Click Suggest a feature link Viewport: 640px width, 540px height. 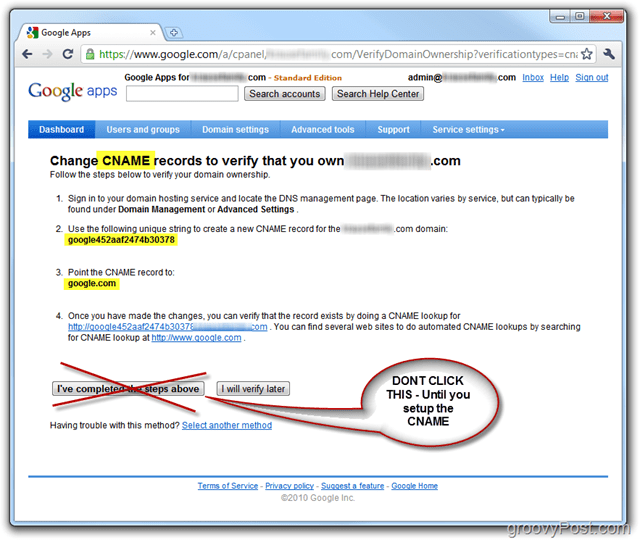pyautogui.click(x=353, y=486)
